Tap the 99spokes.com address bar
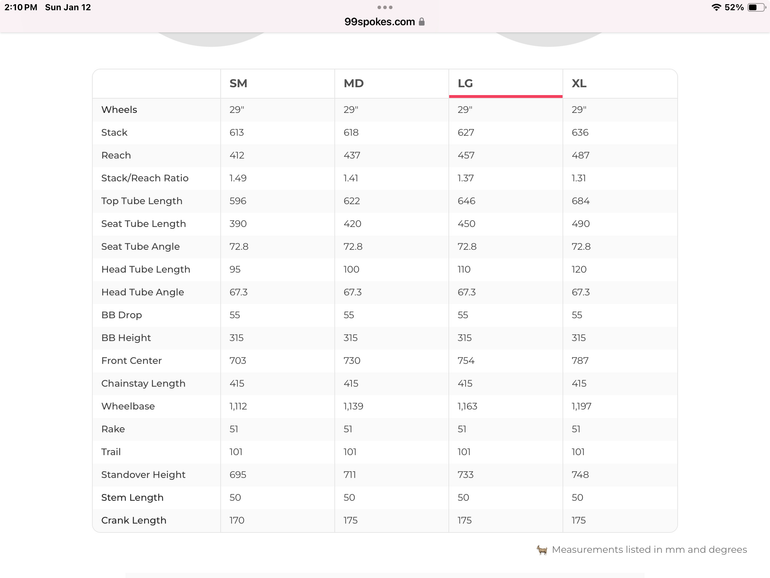 tap(380, 22)
